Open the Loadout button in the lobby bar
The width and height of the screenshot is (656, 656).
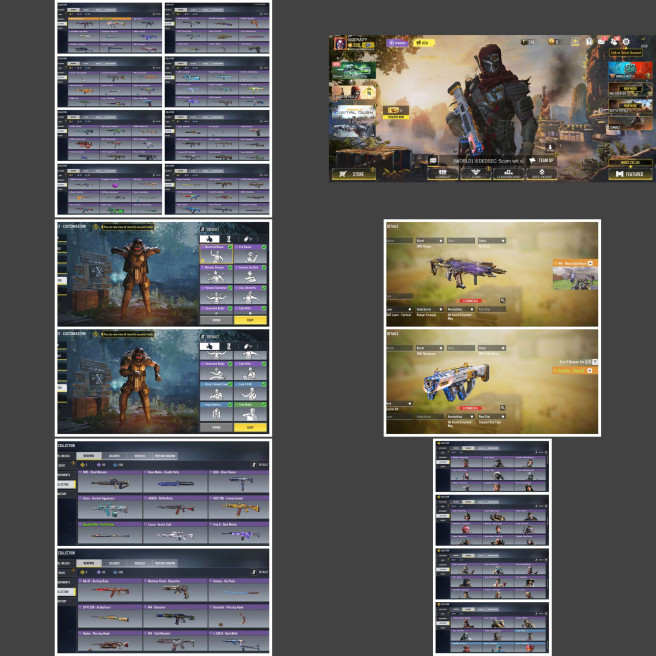coord(442,174)
